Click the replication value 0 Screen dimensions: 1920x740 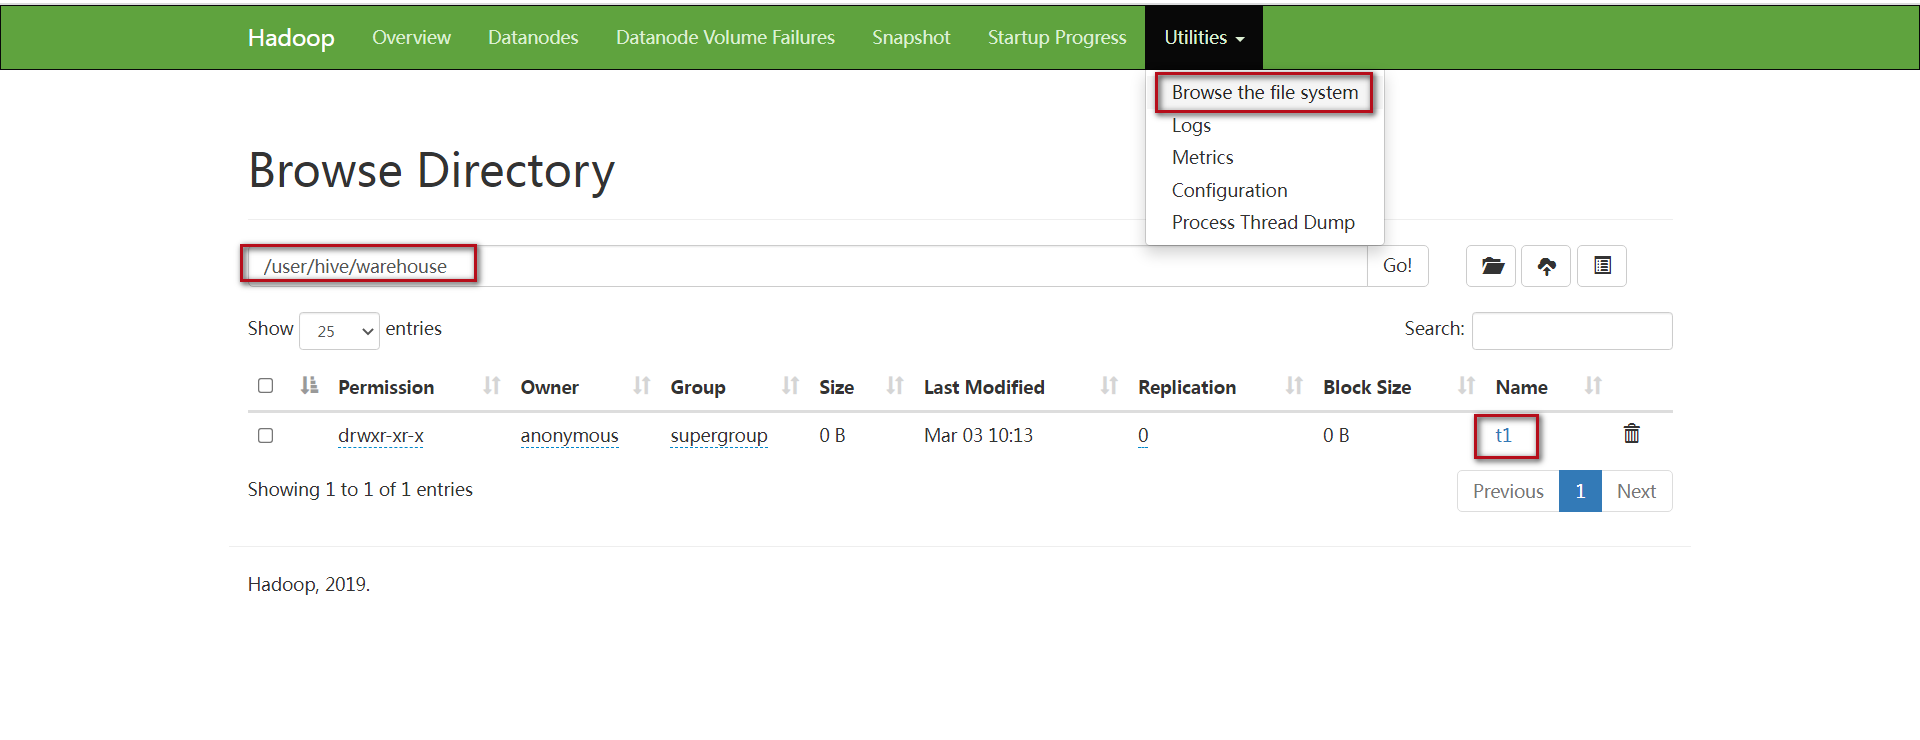(1143, 436)
